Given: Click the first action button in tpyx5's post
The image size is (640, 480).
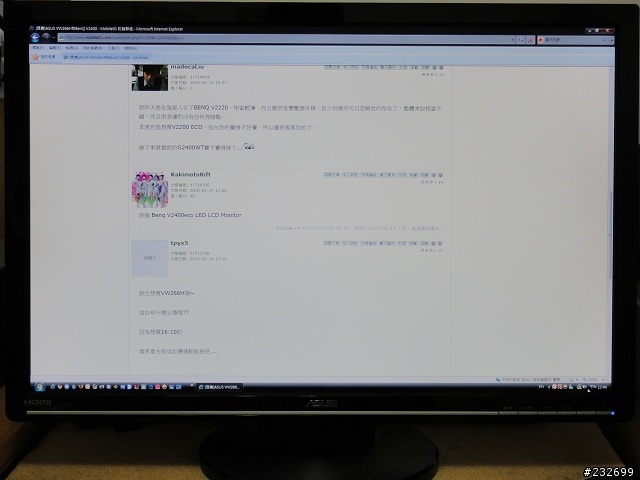Looking at the screenshot, I should tap(331, 243).
